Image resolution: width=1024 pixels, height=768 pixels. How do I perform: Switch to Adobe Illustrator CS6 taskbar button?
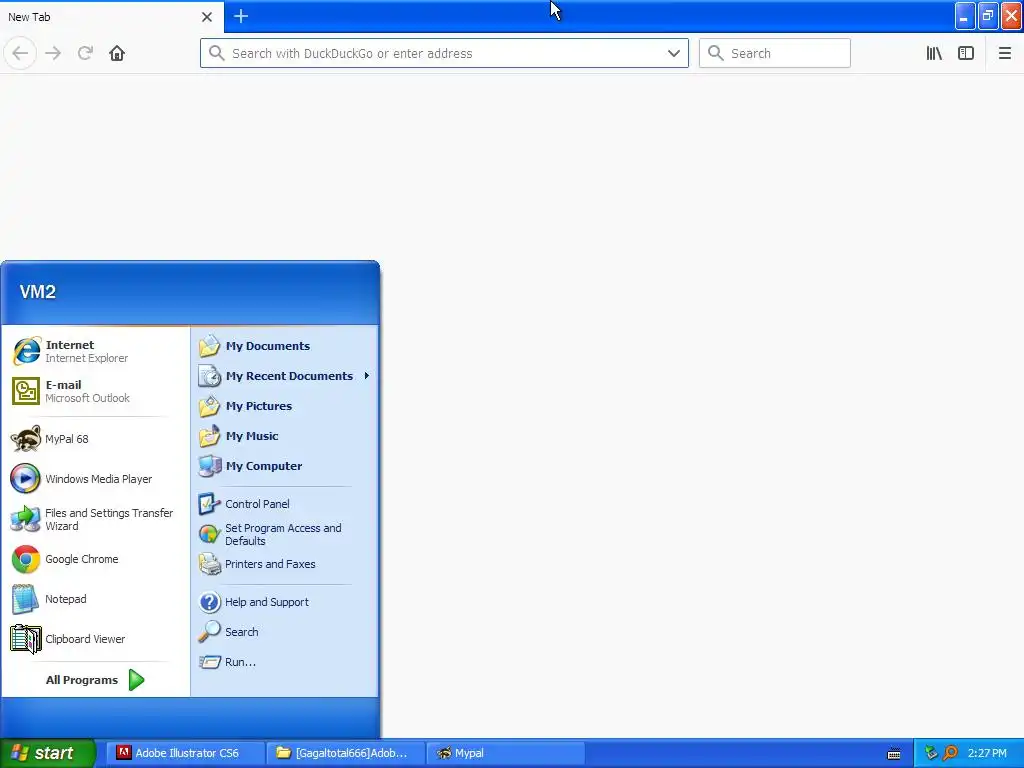click(x=187, y=753)
